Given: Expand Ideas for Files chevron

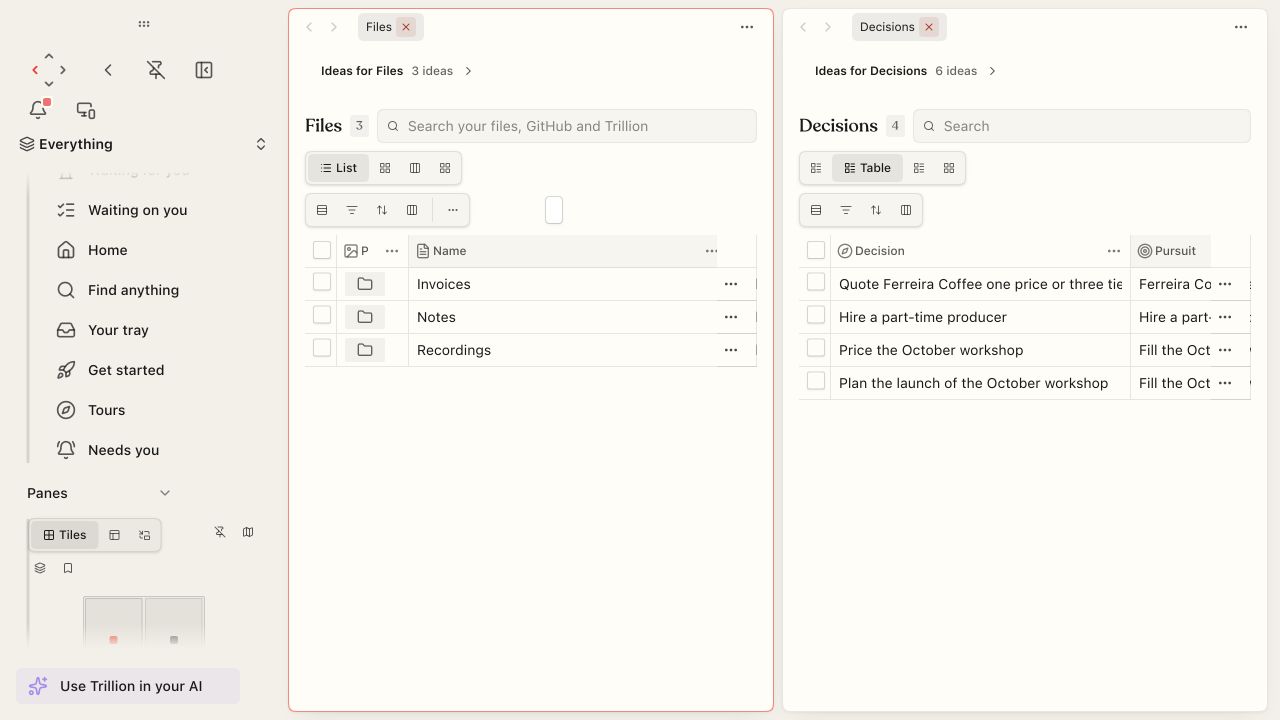Looking at the screenshot, I should (x=468, y=71).
